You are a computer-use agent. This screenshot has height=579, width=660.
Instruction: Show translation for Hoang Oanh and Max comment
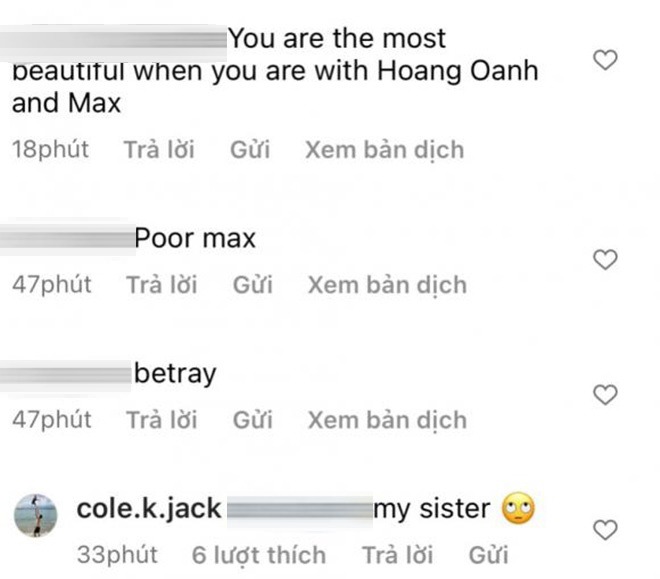tap(384, 150)
